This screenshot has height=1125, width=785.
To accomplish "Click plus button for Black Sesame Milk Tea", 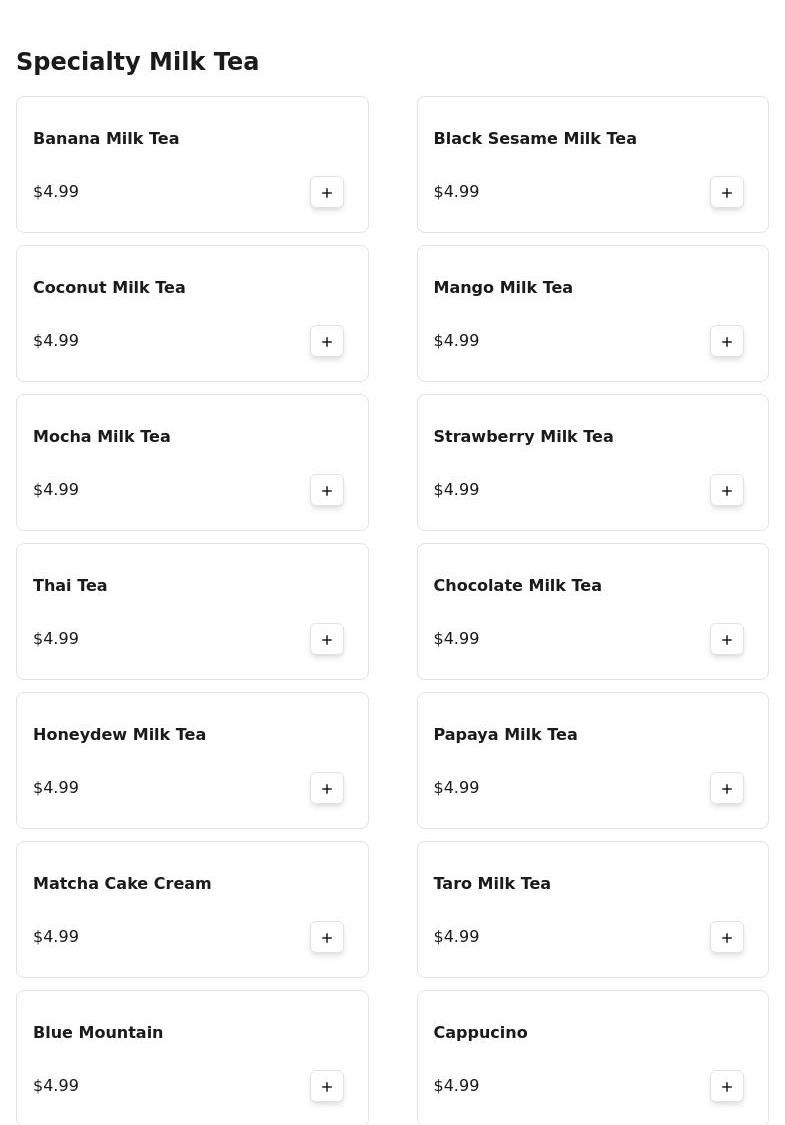I will pos(727,192).
